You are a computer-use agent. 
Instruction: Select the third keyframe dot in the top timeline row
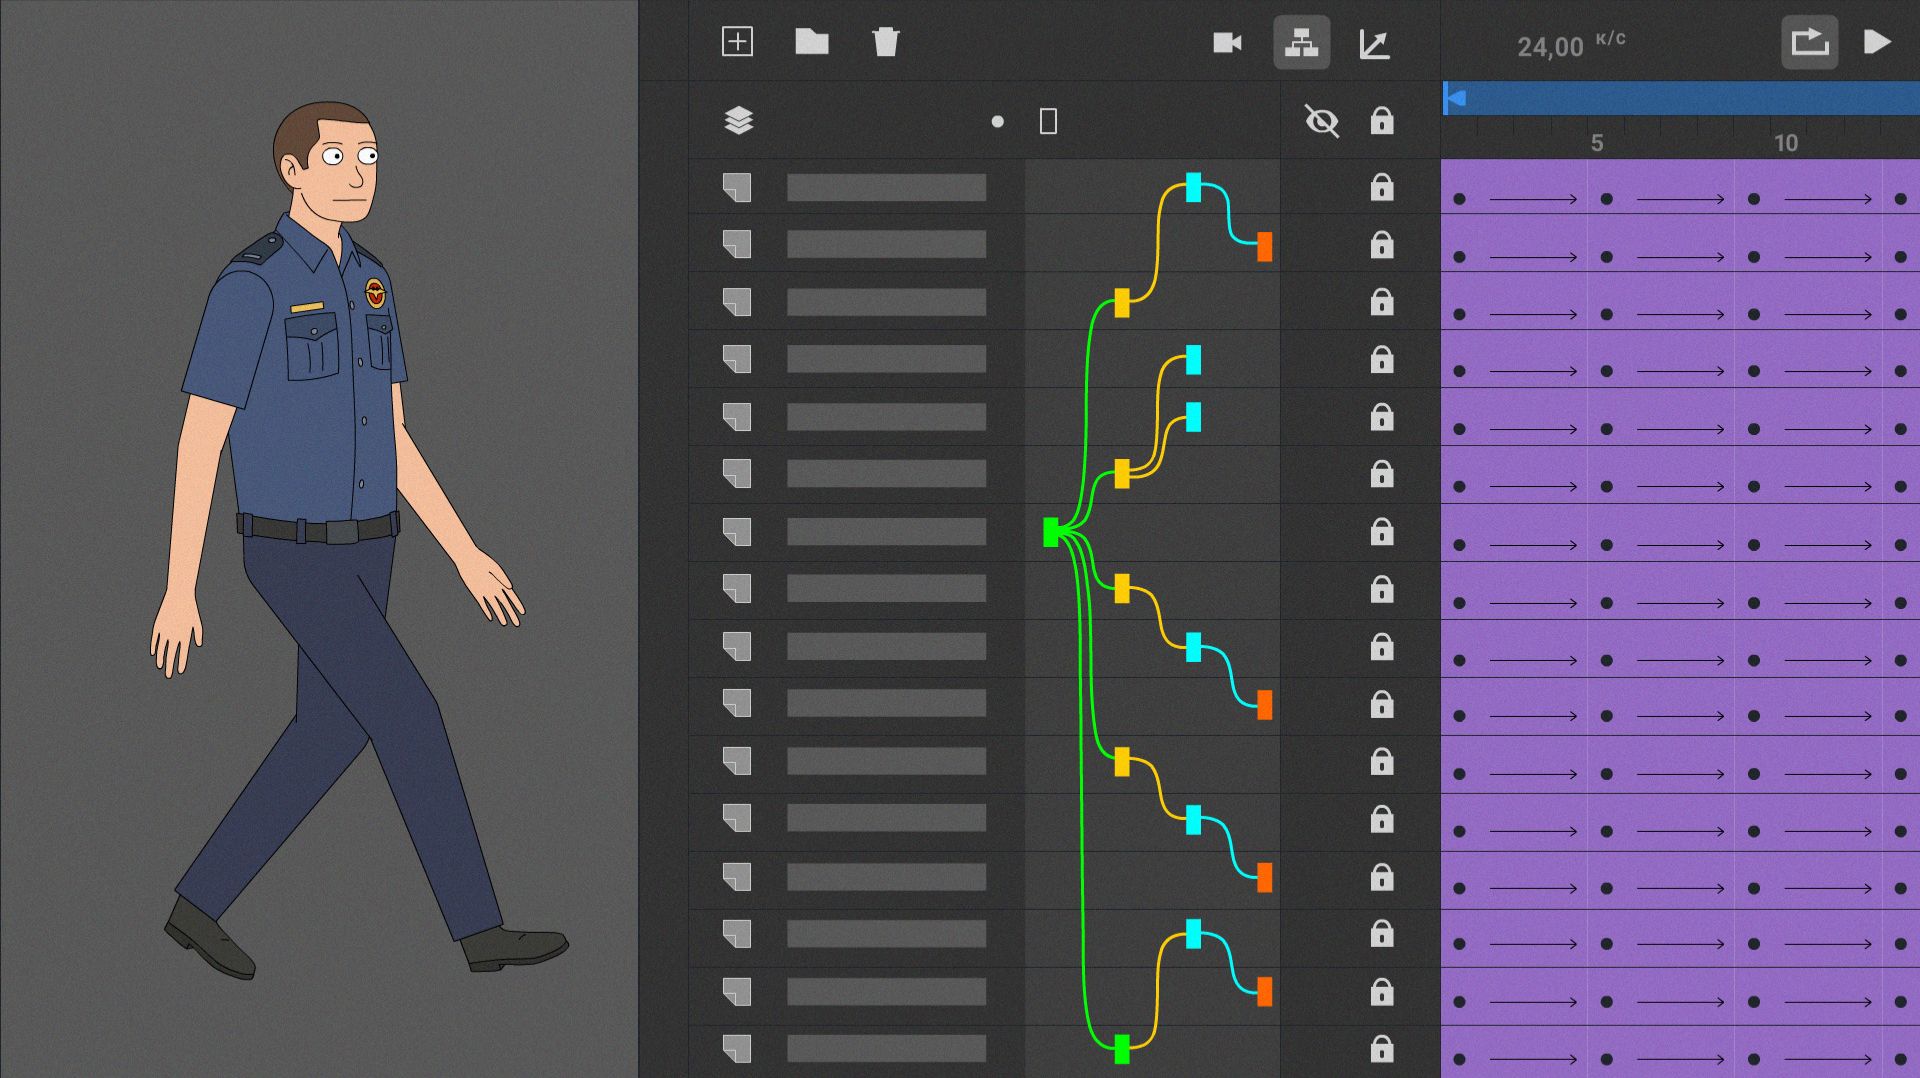click(x=1753, y=199)
